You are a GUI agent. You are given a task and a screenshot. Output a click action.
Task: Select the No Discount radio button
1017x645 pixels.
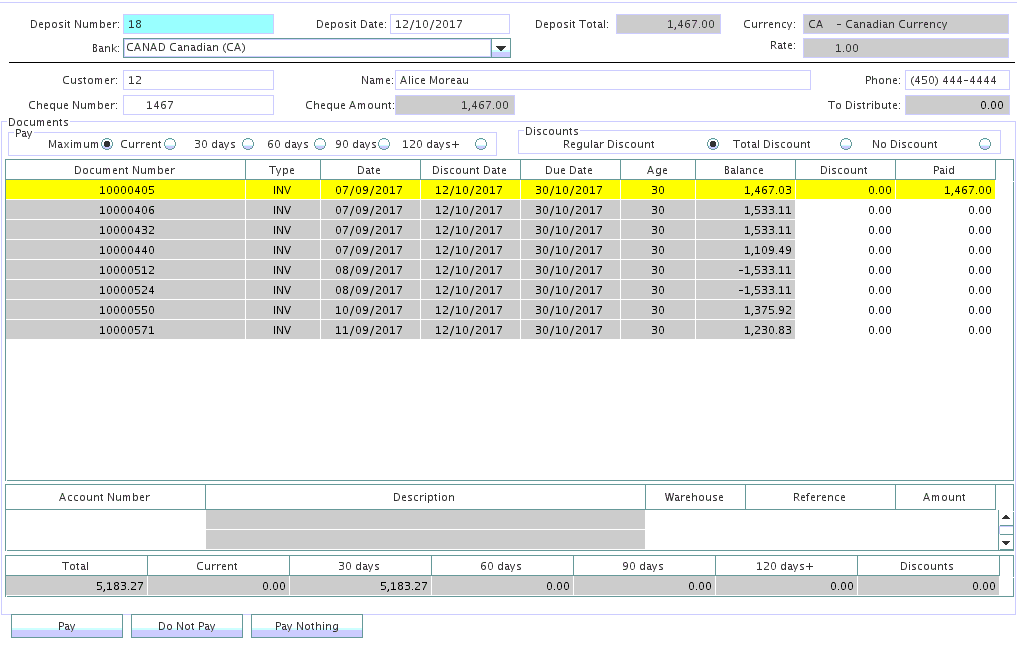[x=985, y=144]
